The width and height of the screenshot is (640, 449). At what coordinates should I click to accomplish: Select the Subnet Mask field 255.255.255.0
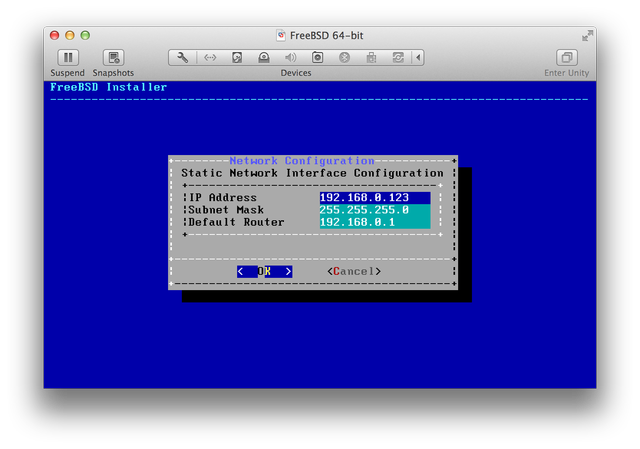[x=375, y=210]
